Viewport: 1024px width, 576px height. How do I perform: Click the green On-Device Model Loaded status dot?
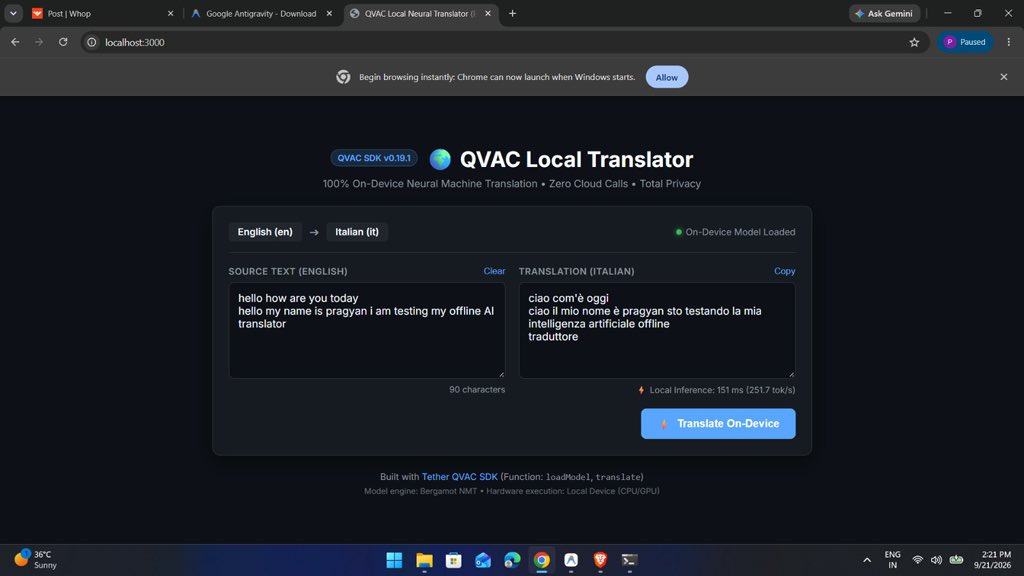[679, 232]
